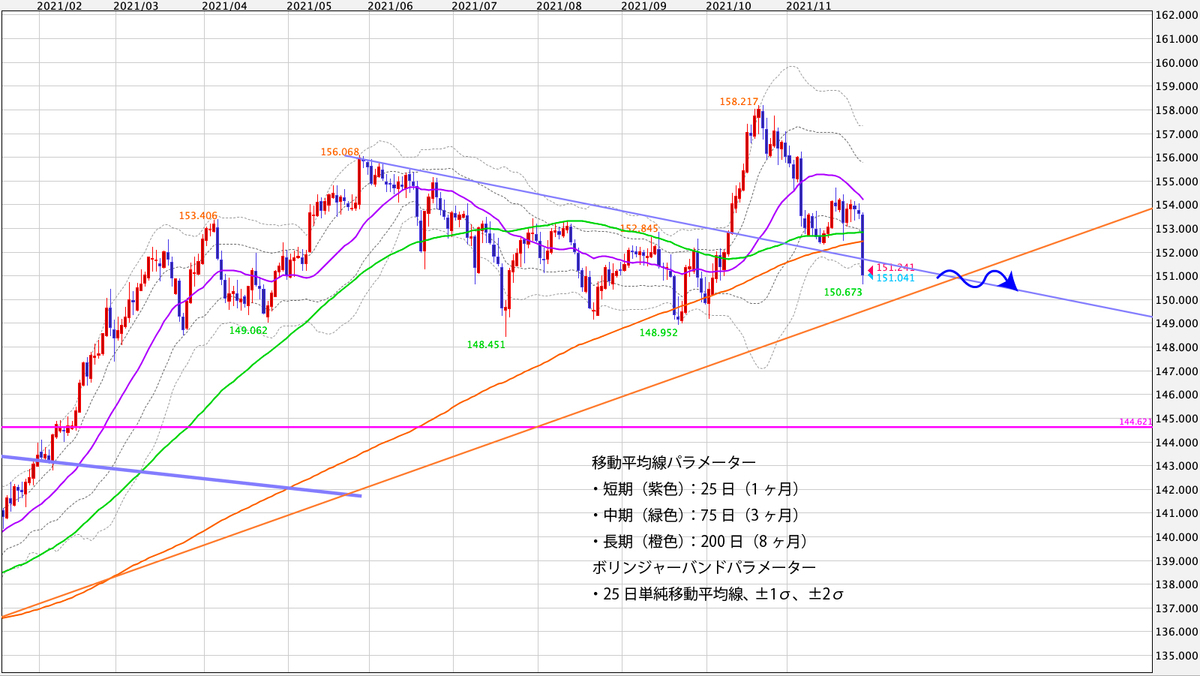This screenshot has height=676, width=1200.
Task: Click the 2021/09 date label
Action: [x=644, y=6]
